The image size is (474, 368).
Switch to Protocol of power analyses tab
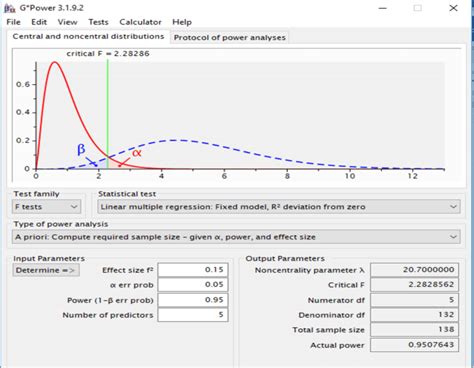(230, 37)
